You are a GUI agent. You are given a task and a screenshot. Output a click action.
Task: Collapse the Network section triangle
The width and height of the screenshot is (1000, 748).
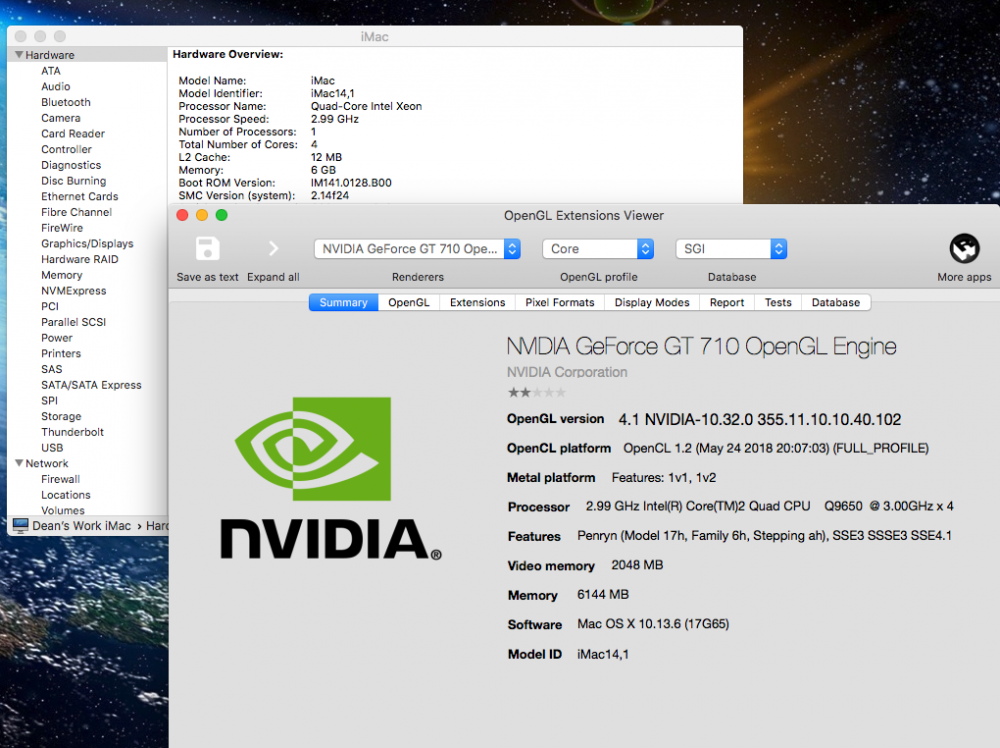click(19, 463)
